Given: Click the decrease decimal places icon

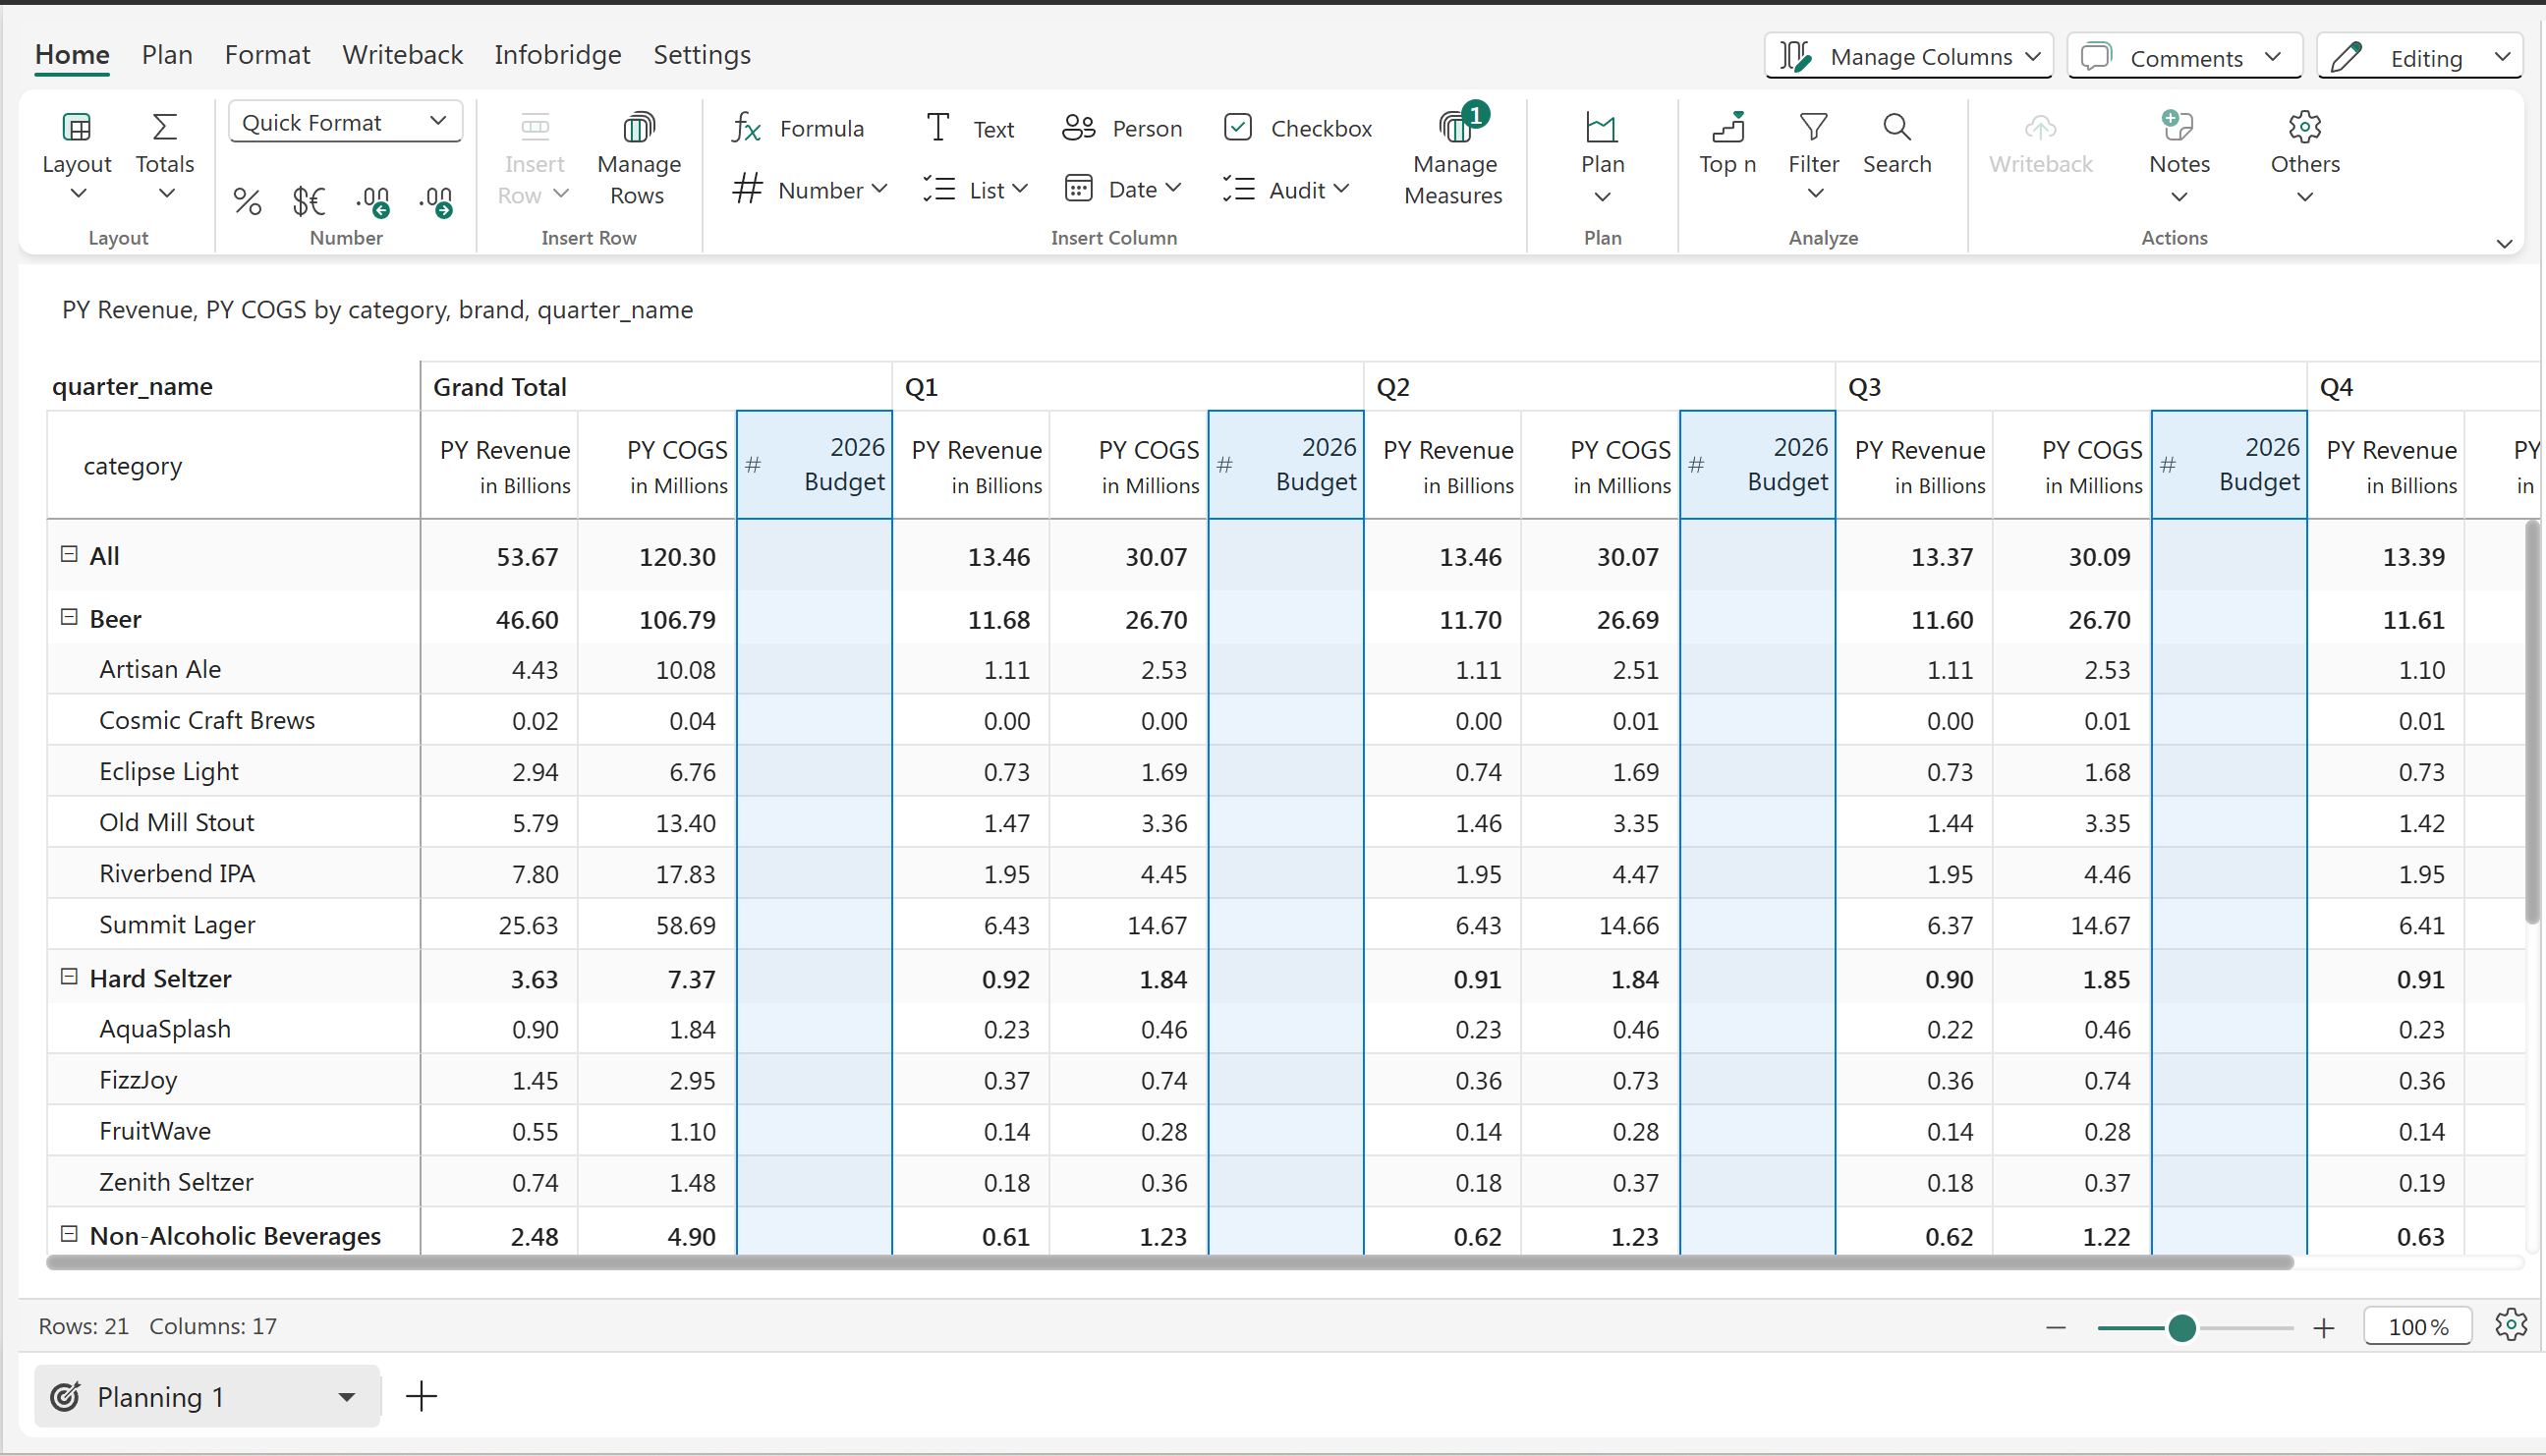Looking at the screenshot, I should [373, 201].
